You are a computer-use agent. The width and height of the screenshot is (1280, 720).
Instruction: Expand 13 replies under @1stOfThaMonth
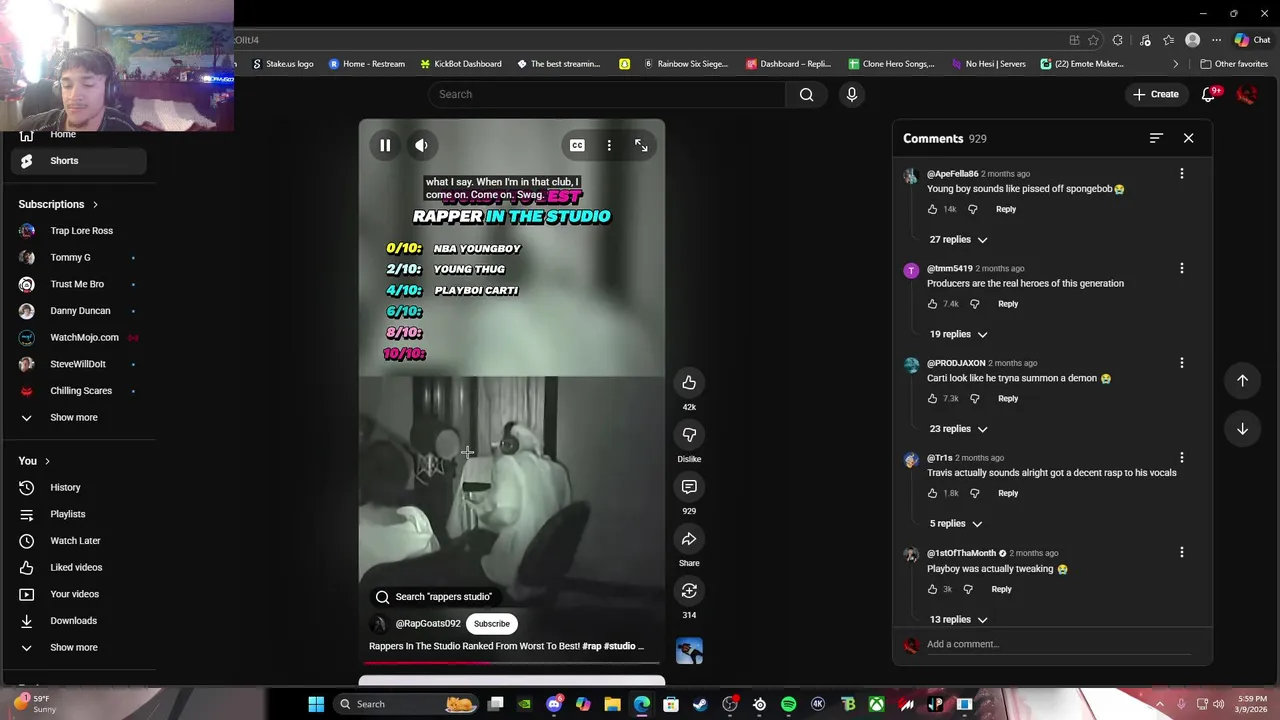coord(958,619)
